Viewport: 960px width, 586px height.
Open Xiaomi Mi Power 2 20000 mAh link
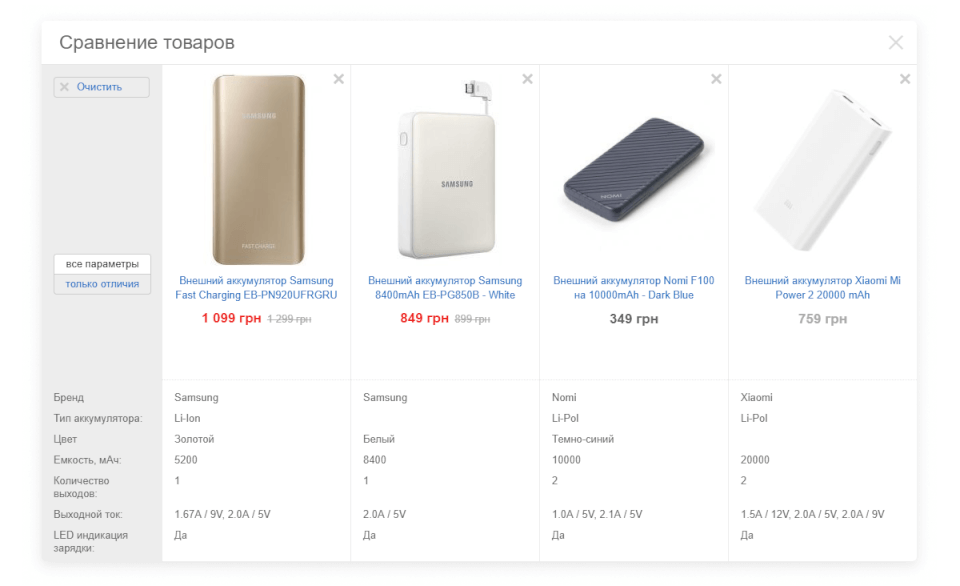[823, 288]
